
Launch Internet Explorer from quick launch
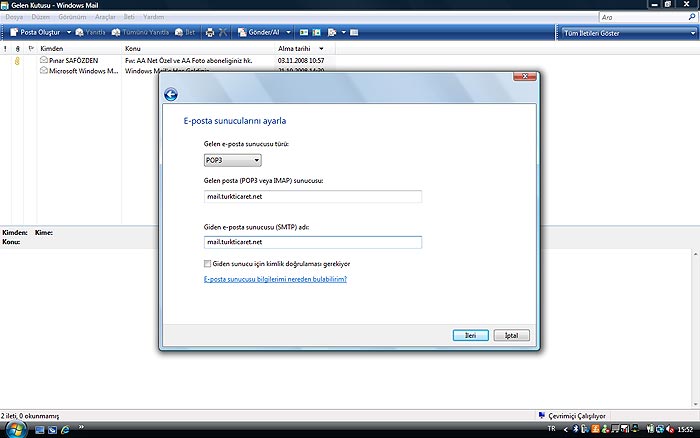(x=65, y=430)
